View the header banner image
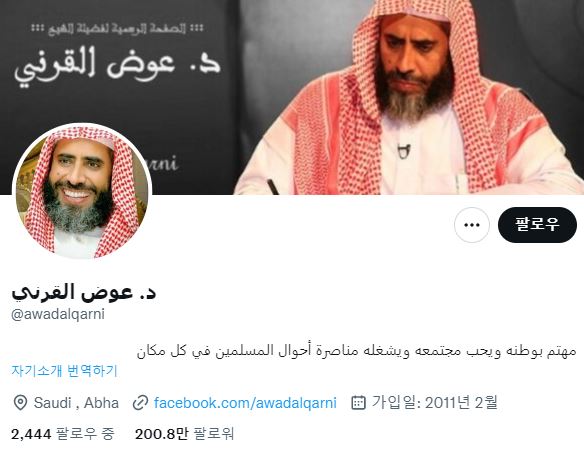This screenshot has width=584, height=457. pos(292,97)
